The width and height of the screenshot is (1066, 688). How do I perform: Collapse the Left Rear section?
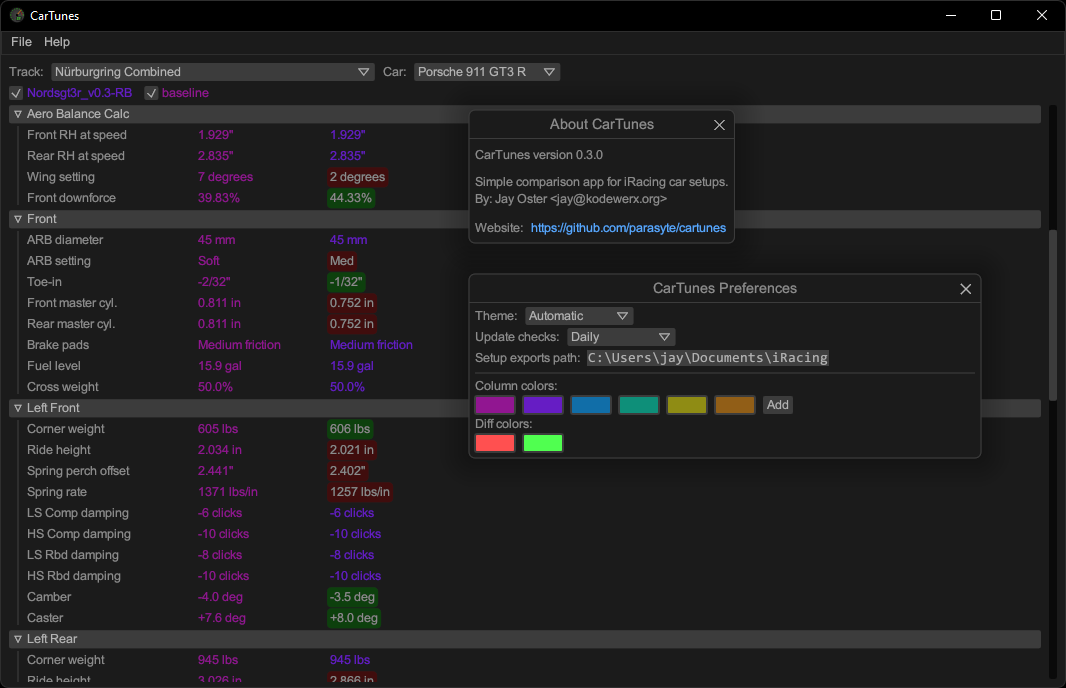[x=18, y=639]
